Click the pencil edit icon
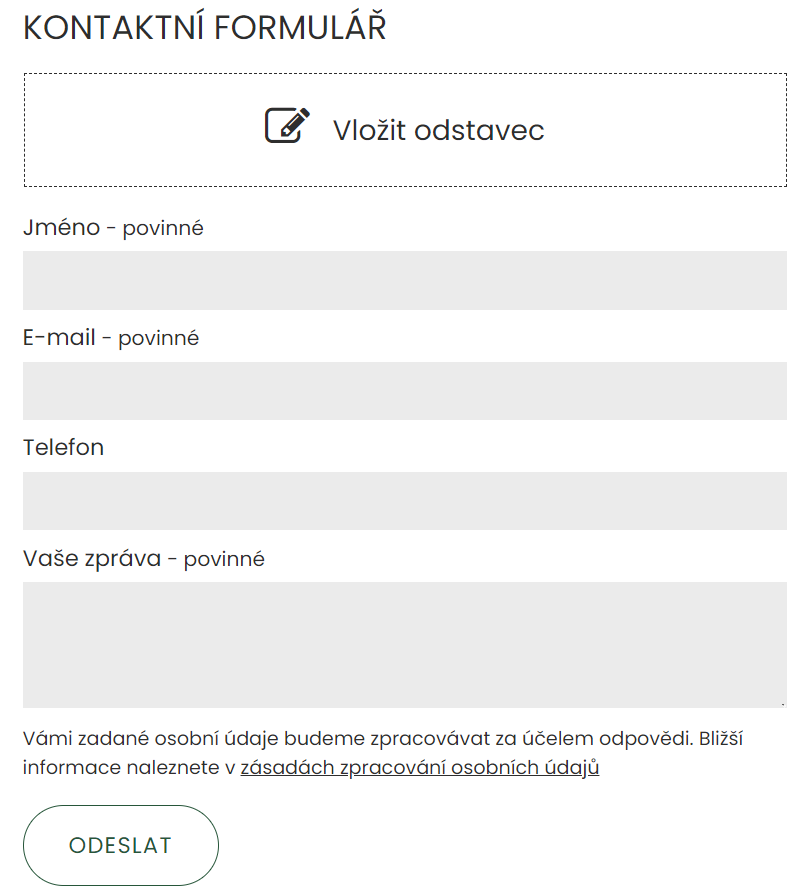Image resolution: width=809 pixels, height=888 pixels. point(287,126)
